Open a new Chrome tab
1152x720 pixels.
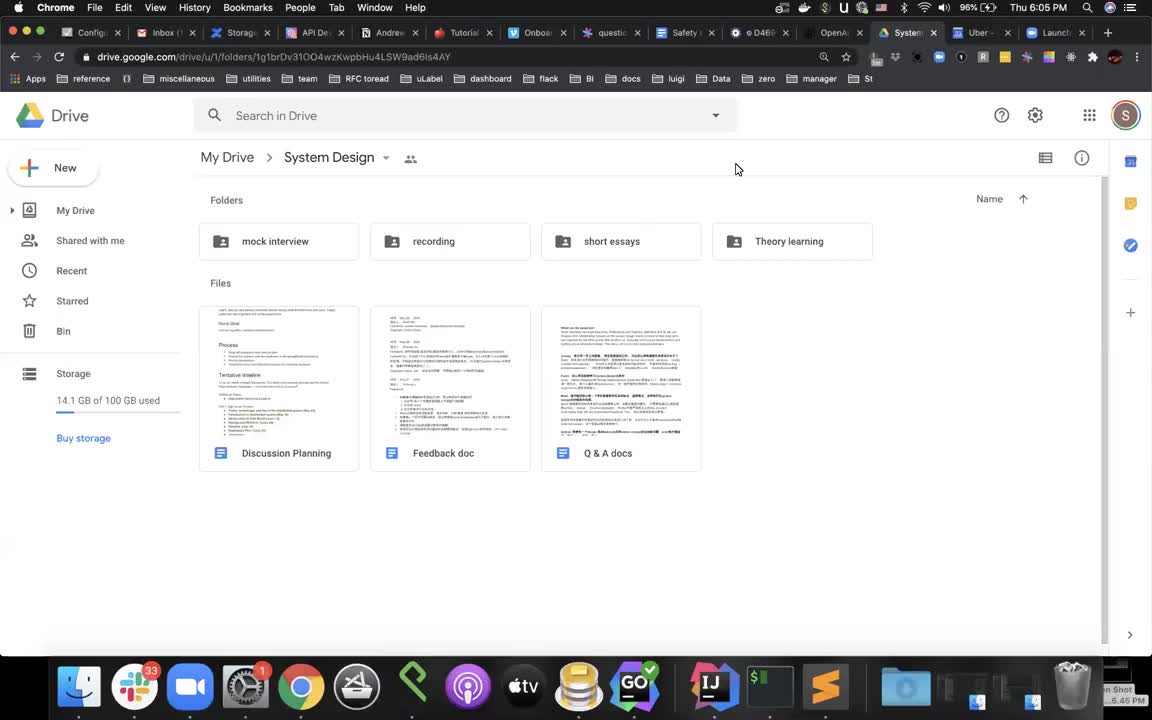coord(1108,32)
